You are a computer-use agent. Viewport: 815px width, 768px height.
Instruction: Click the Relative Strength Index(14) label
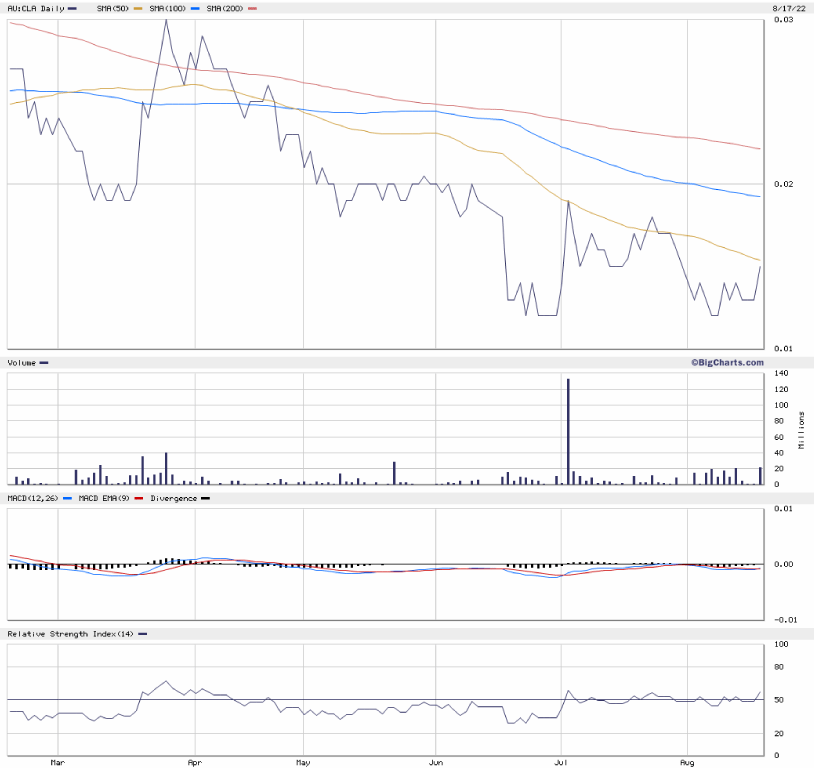(70, 634)
